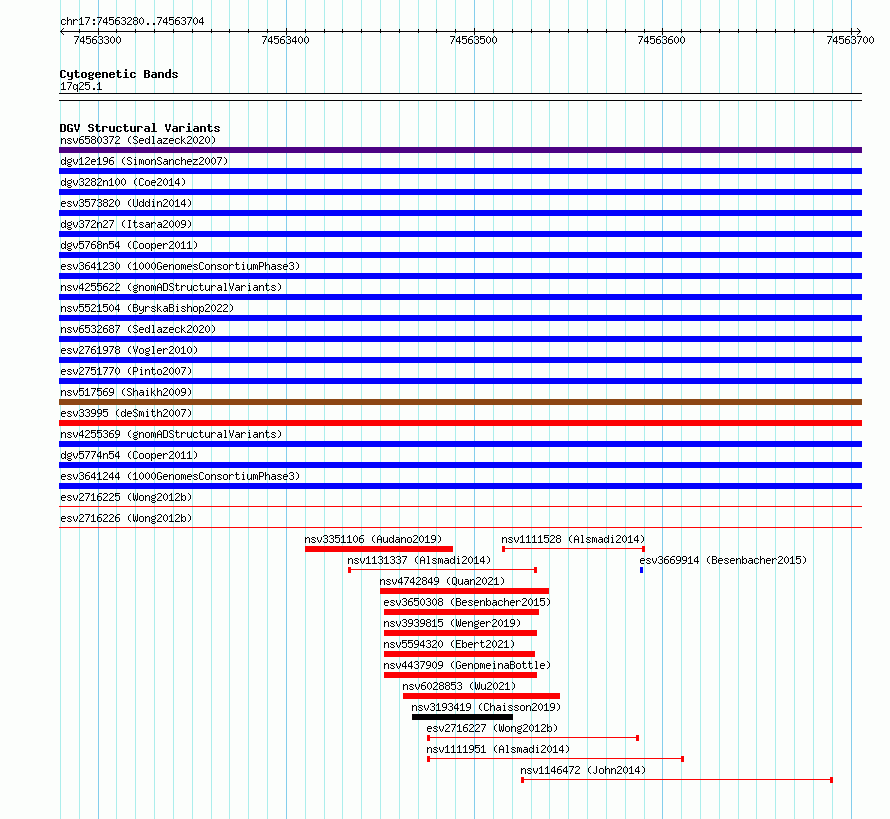The height and width of the screenshot is (819, 890).
Task: Select esv2751770 (Pinto2007) label
Action: tap(126, 371)
